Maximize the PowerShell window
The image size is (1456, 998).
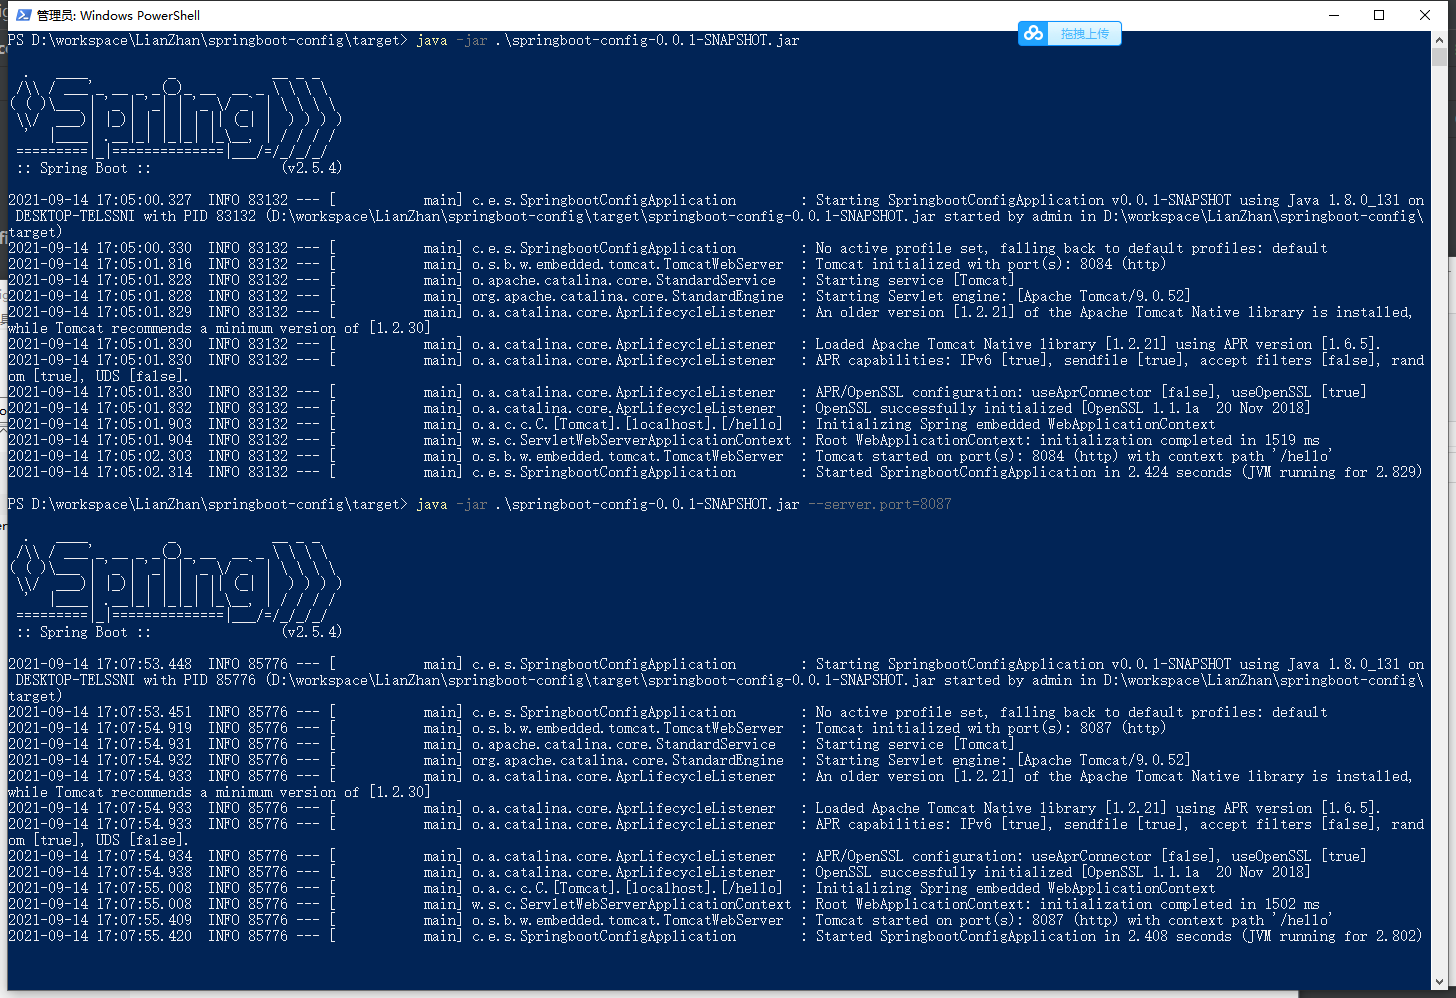(1379, 15)
